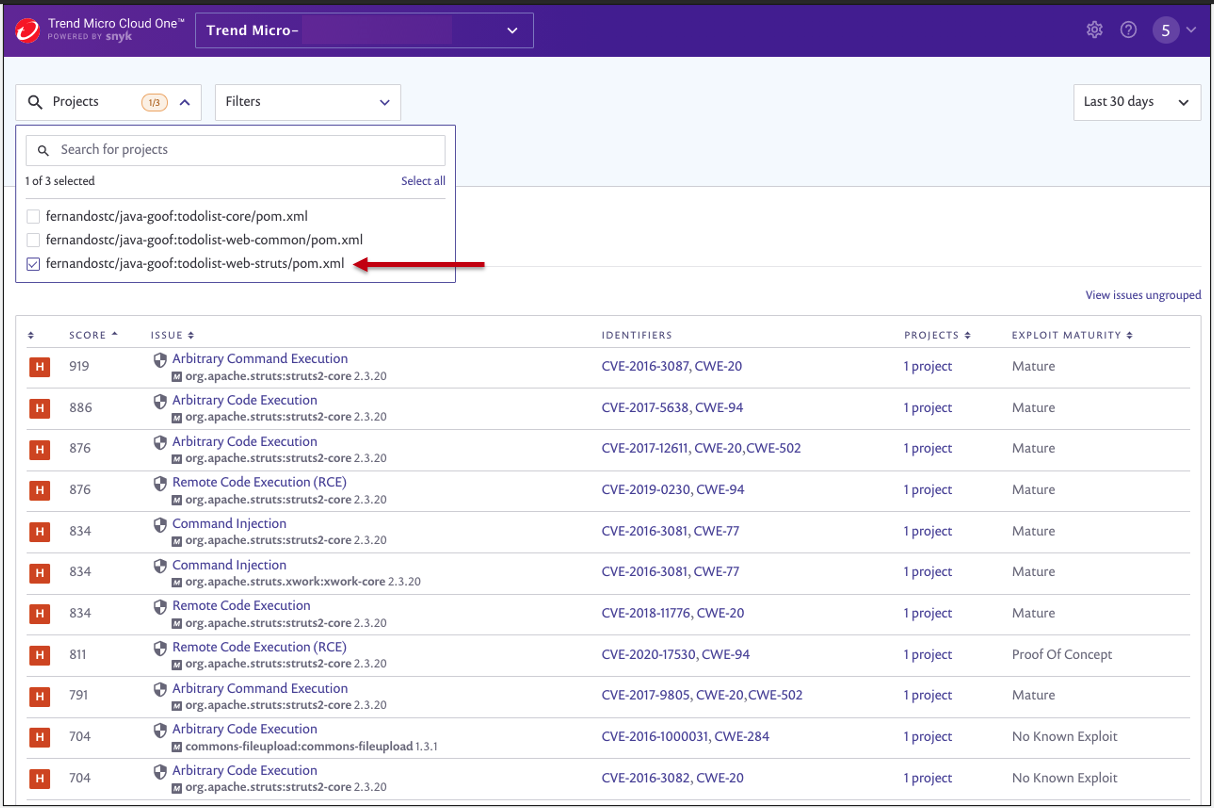Click High severity badge for CVE-2017-12611 row
The width and height of the screenshot is (1214, 808).
(x=39, y=449)
